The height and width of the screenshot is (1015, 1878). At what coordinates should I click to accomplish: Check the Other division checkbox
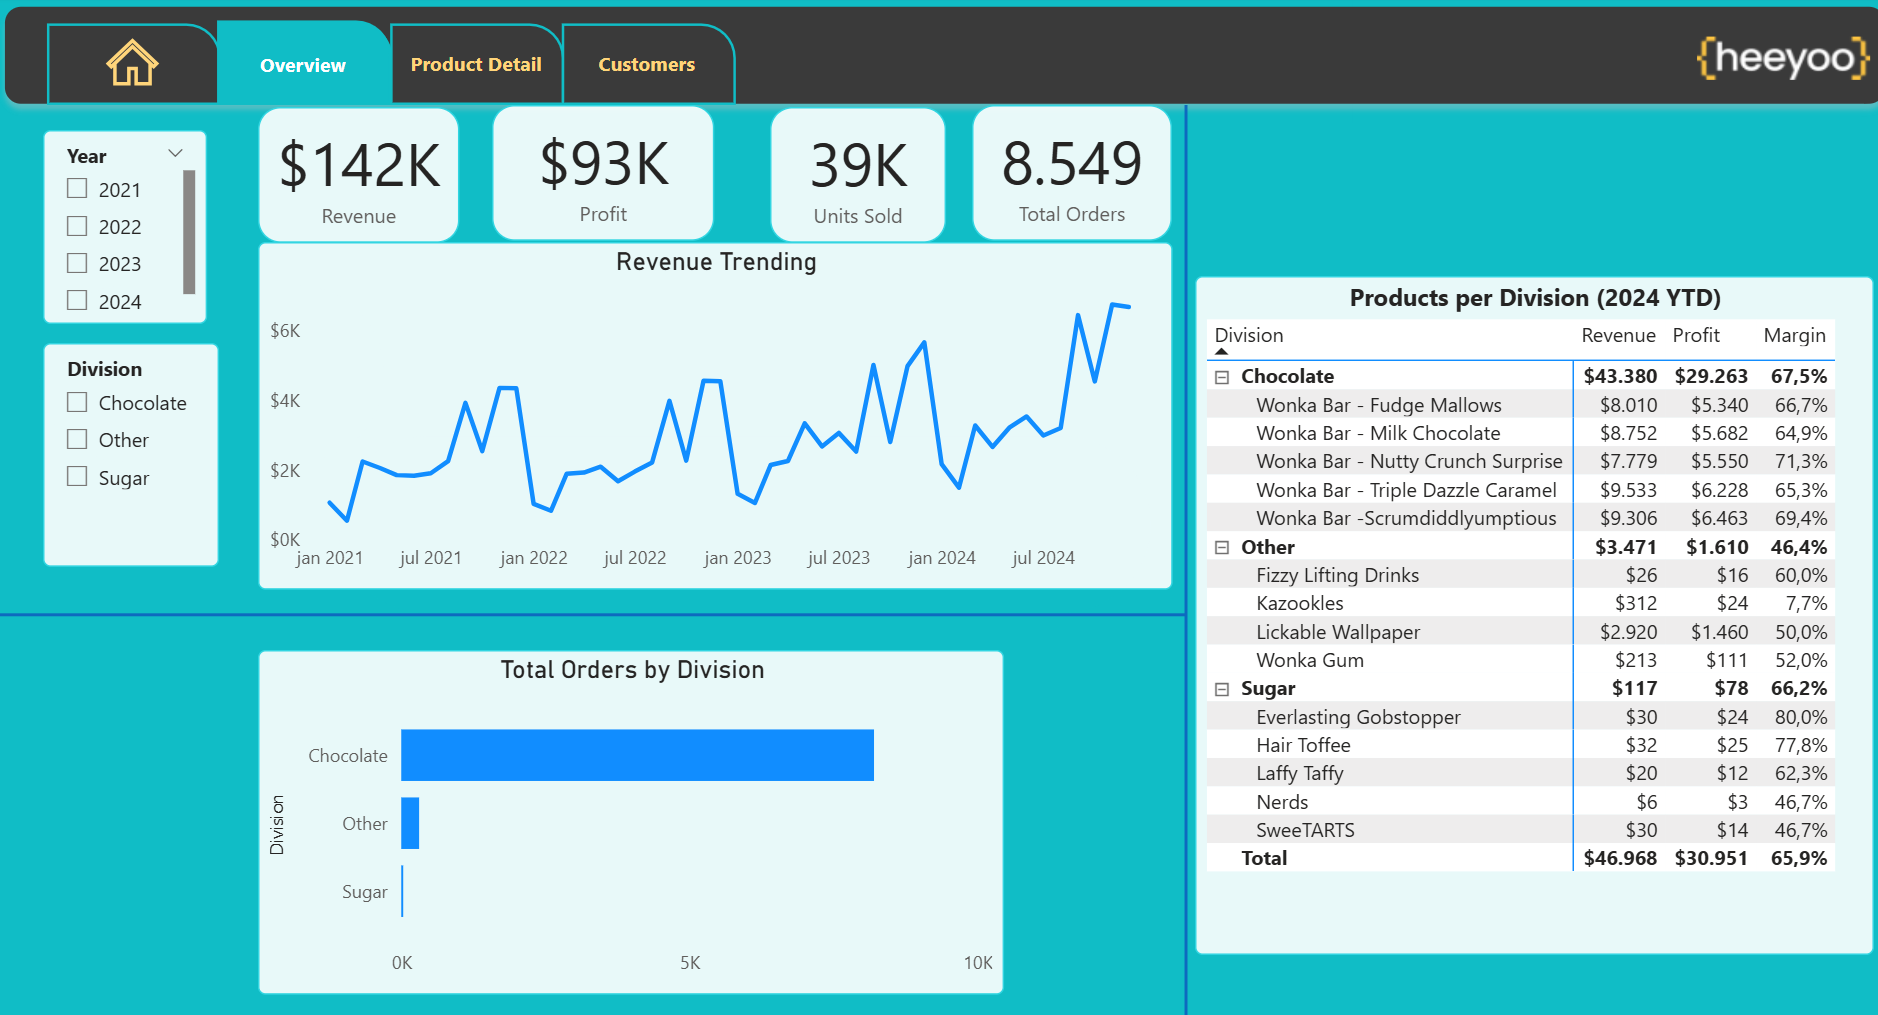coord(77,439)
